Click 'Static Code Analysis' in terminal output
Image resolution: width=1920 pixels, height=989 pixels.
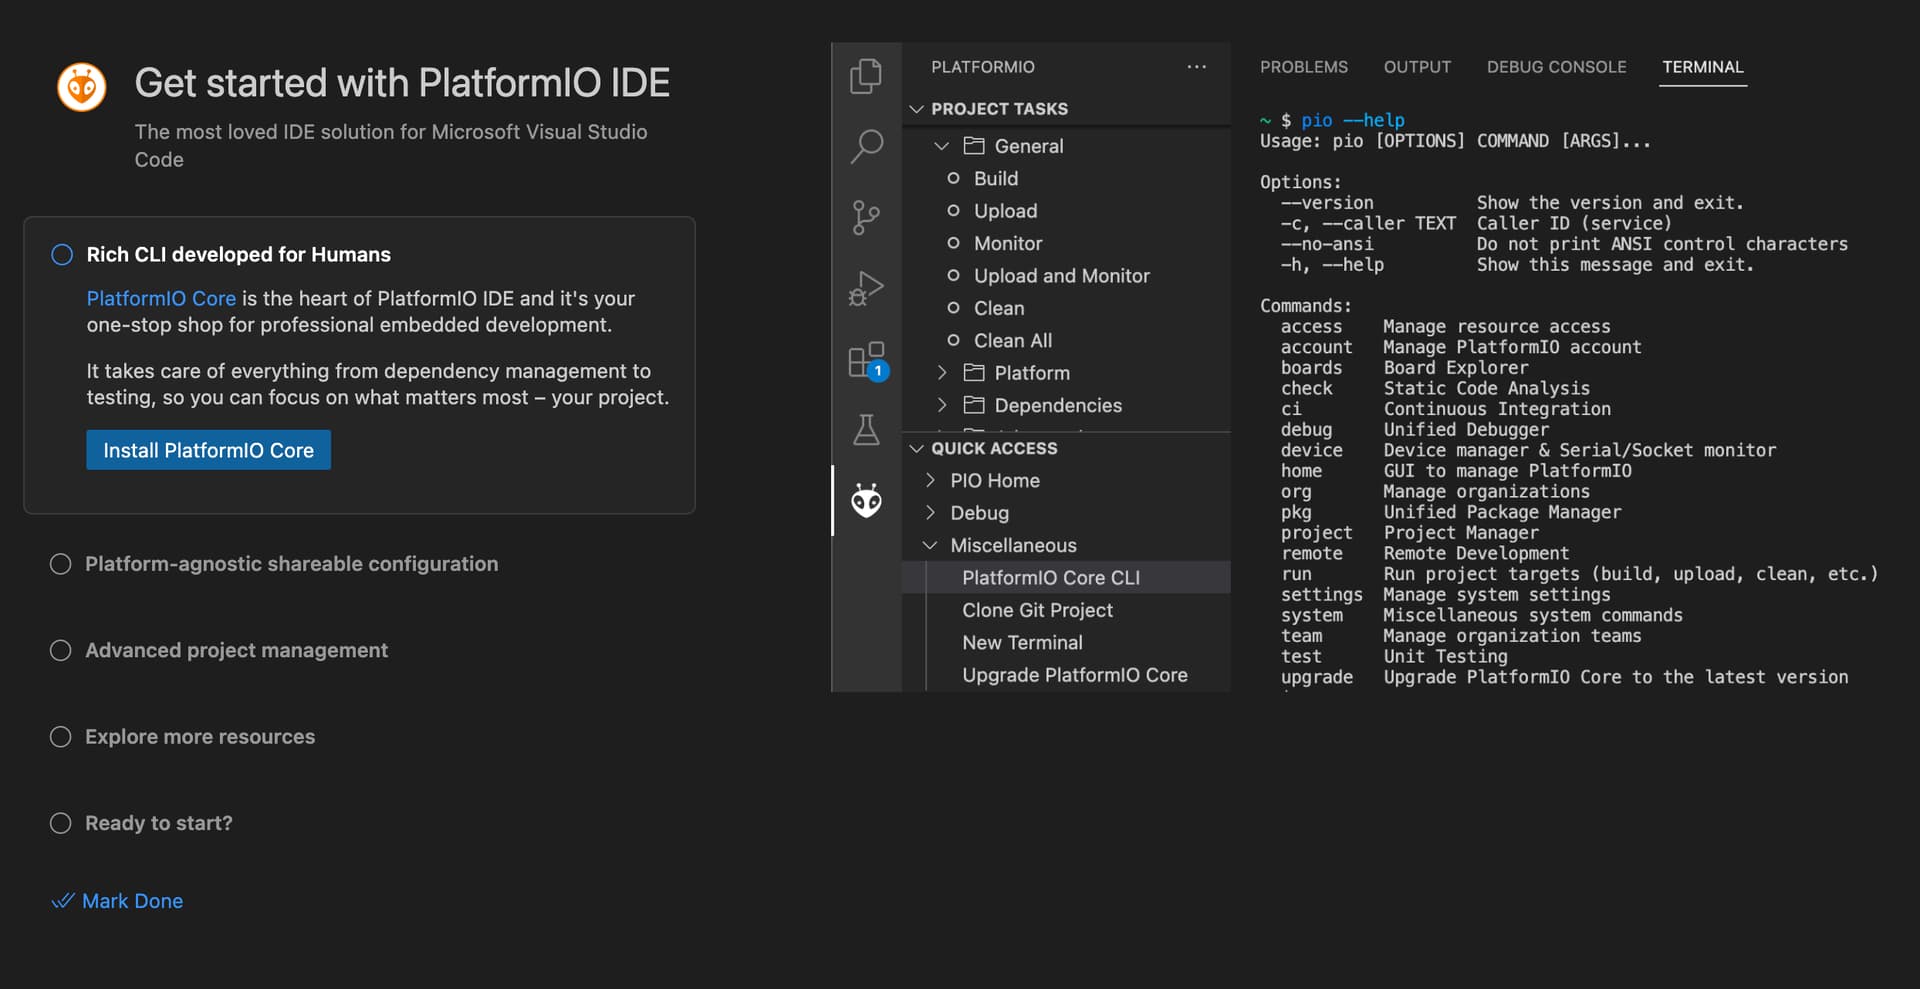coord(1486,388)
